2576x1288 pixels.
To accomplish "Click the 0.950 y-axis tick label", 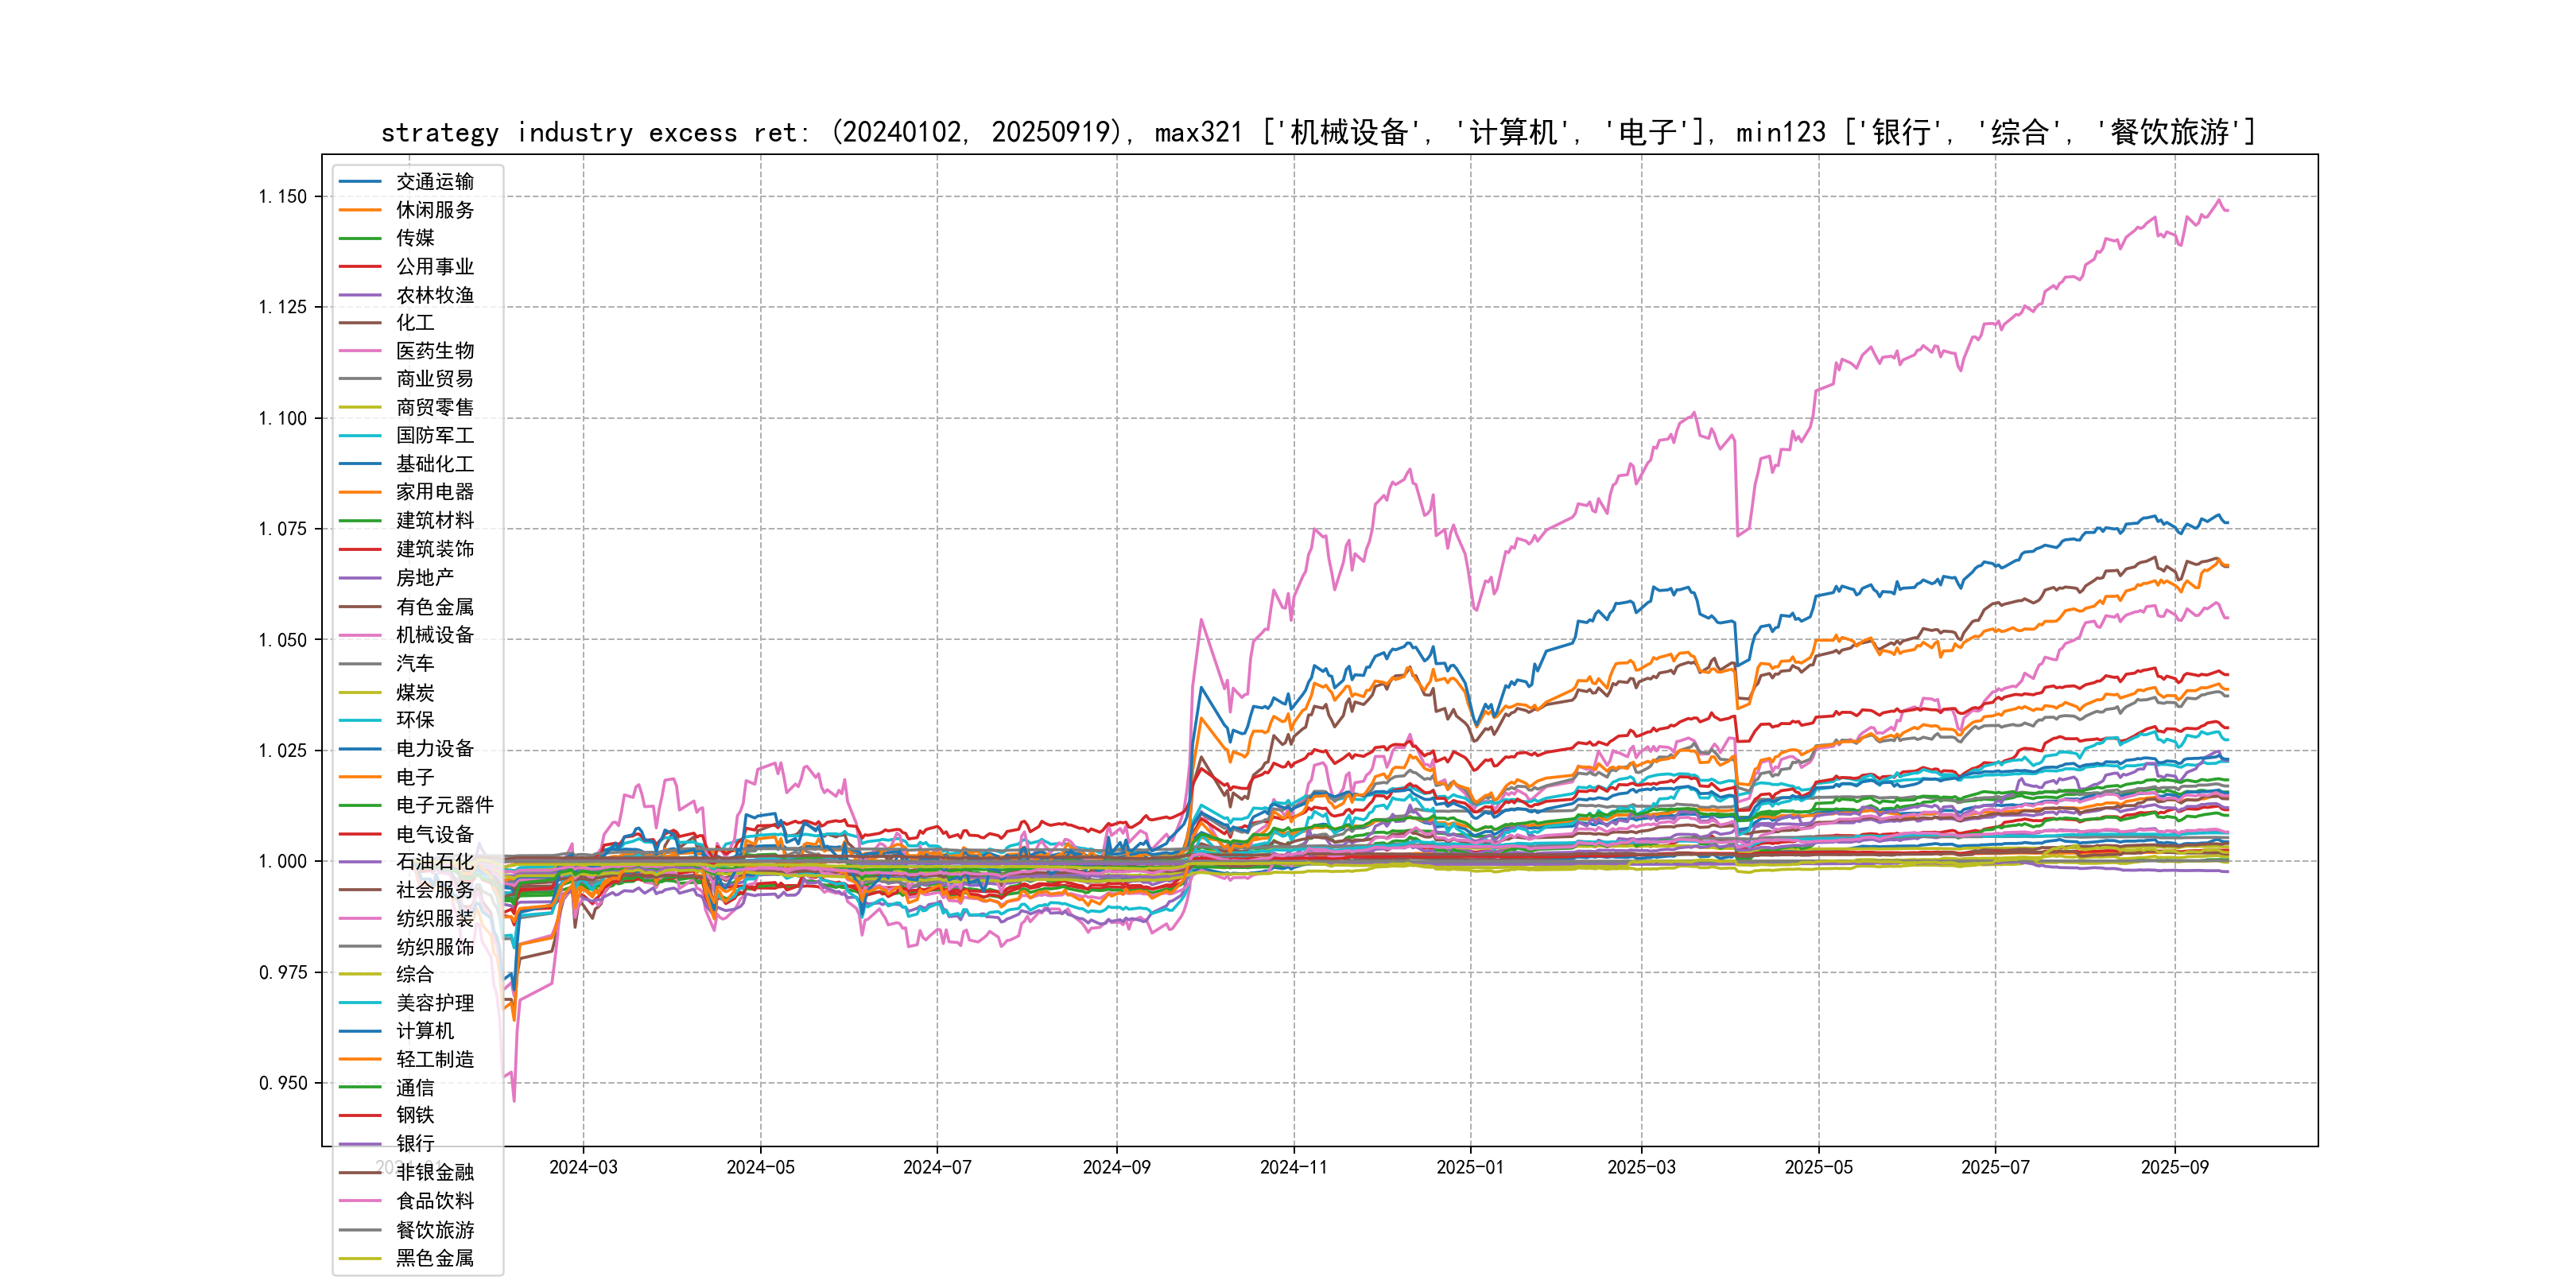I will (283, 1083).
